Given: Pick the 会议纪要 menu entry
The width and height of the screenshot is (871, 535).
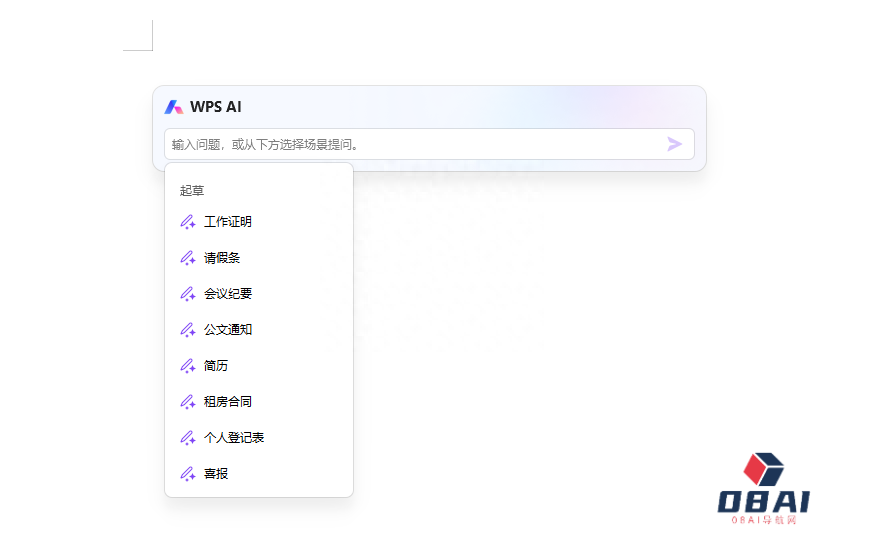Looking at the screenshot, I should (228, 294).
